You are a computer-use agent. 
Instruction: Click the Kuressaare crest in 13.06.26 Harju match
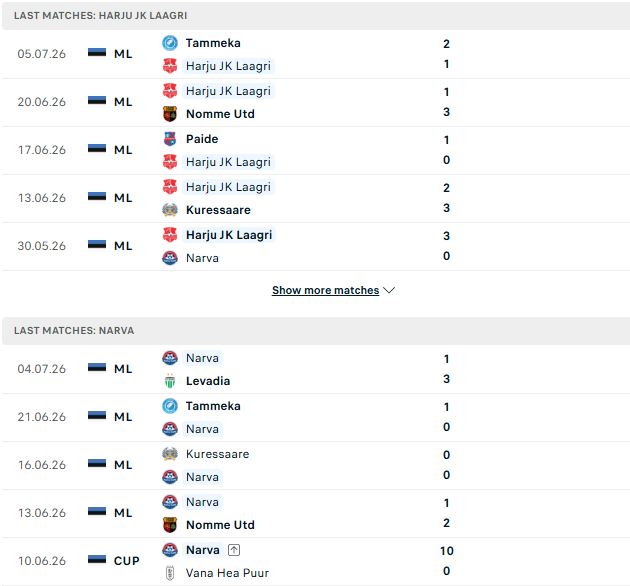point(170,210)
